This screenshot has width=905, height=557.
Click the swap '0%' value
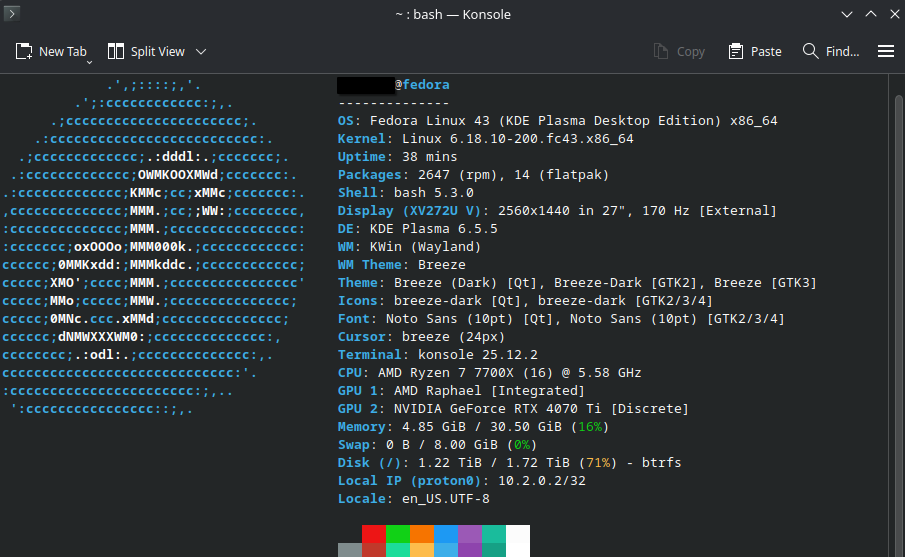(522, 444)
